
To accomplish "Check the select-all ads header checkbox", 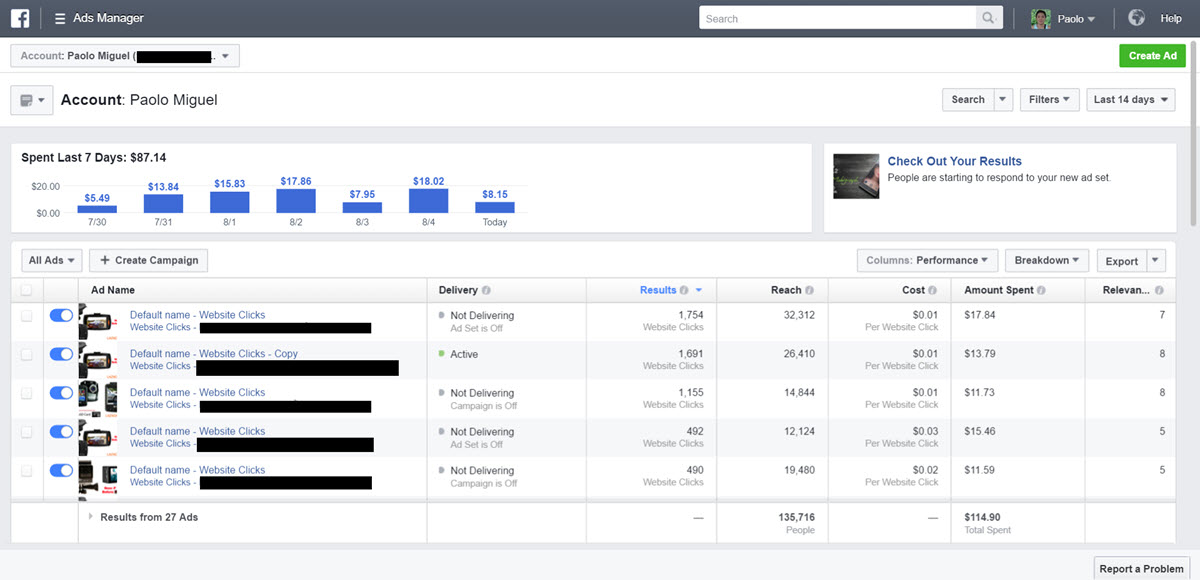I will coord(27,290).
